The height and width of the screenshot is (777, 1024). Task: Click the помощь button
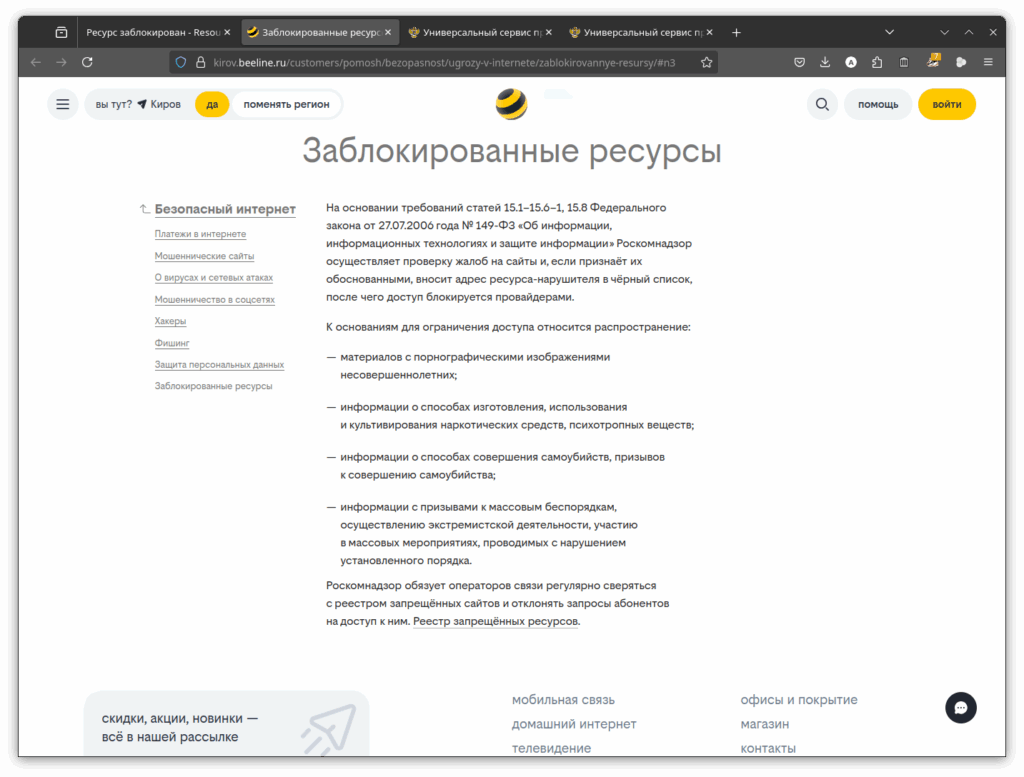pyautogui.click(x=878, y=104)
